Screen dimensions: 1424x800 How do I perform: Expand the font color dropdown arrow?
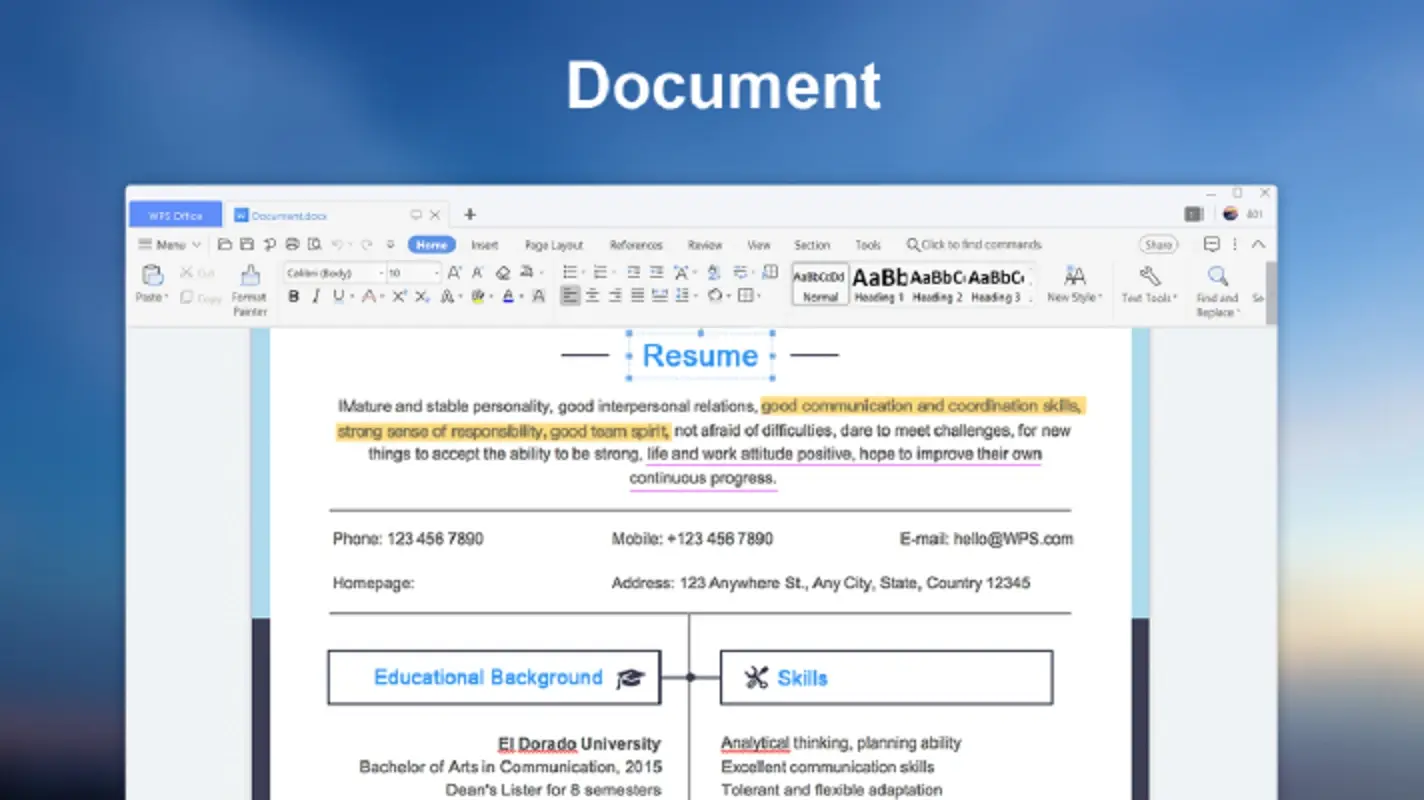pyautogui.click(x=519, y=296)
